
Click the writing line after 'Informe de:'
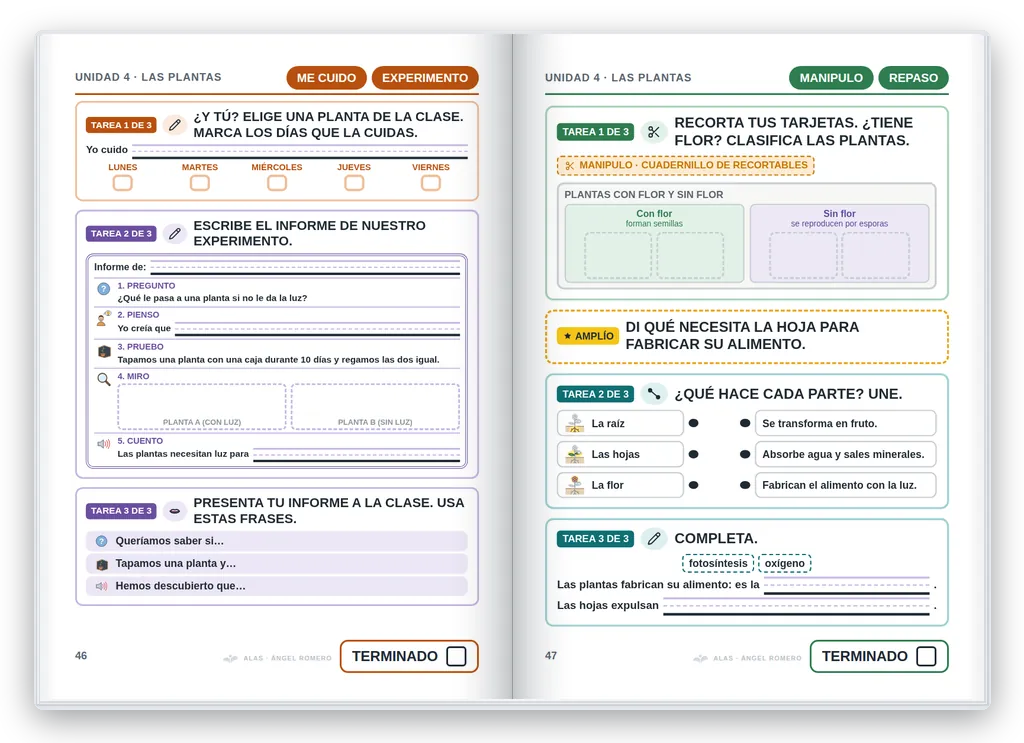(306, 268)
